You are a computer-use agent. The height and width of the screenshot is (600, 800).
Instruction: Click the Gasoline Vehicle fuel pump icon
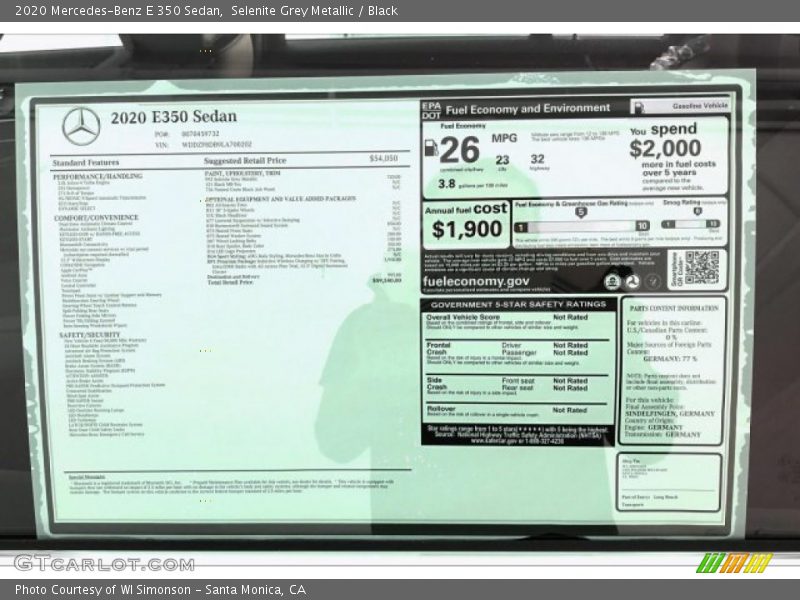pos(640,104)
